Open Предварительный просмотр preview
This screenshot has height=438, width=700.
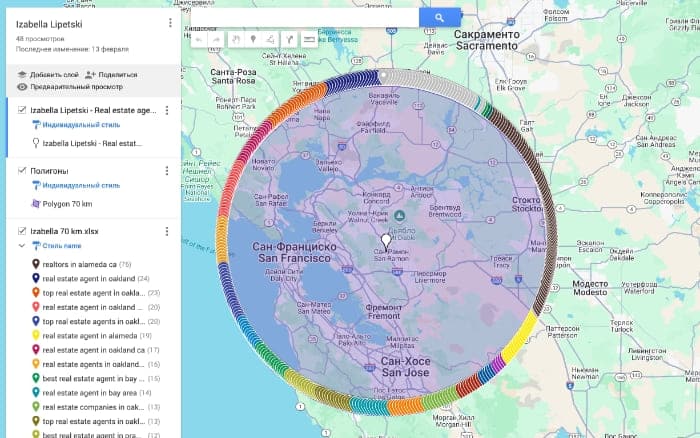pos(70,87)
